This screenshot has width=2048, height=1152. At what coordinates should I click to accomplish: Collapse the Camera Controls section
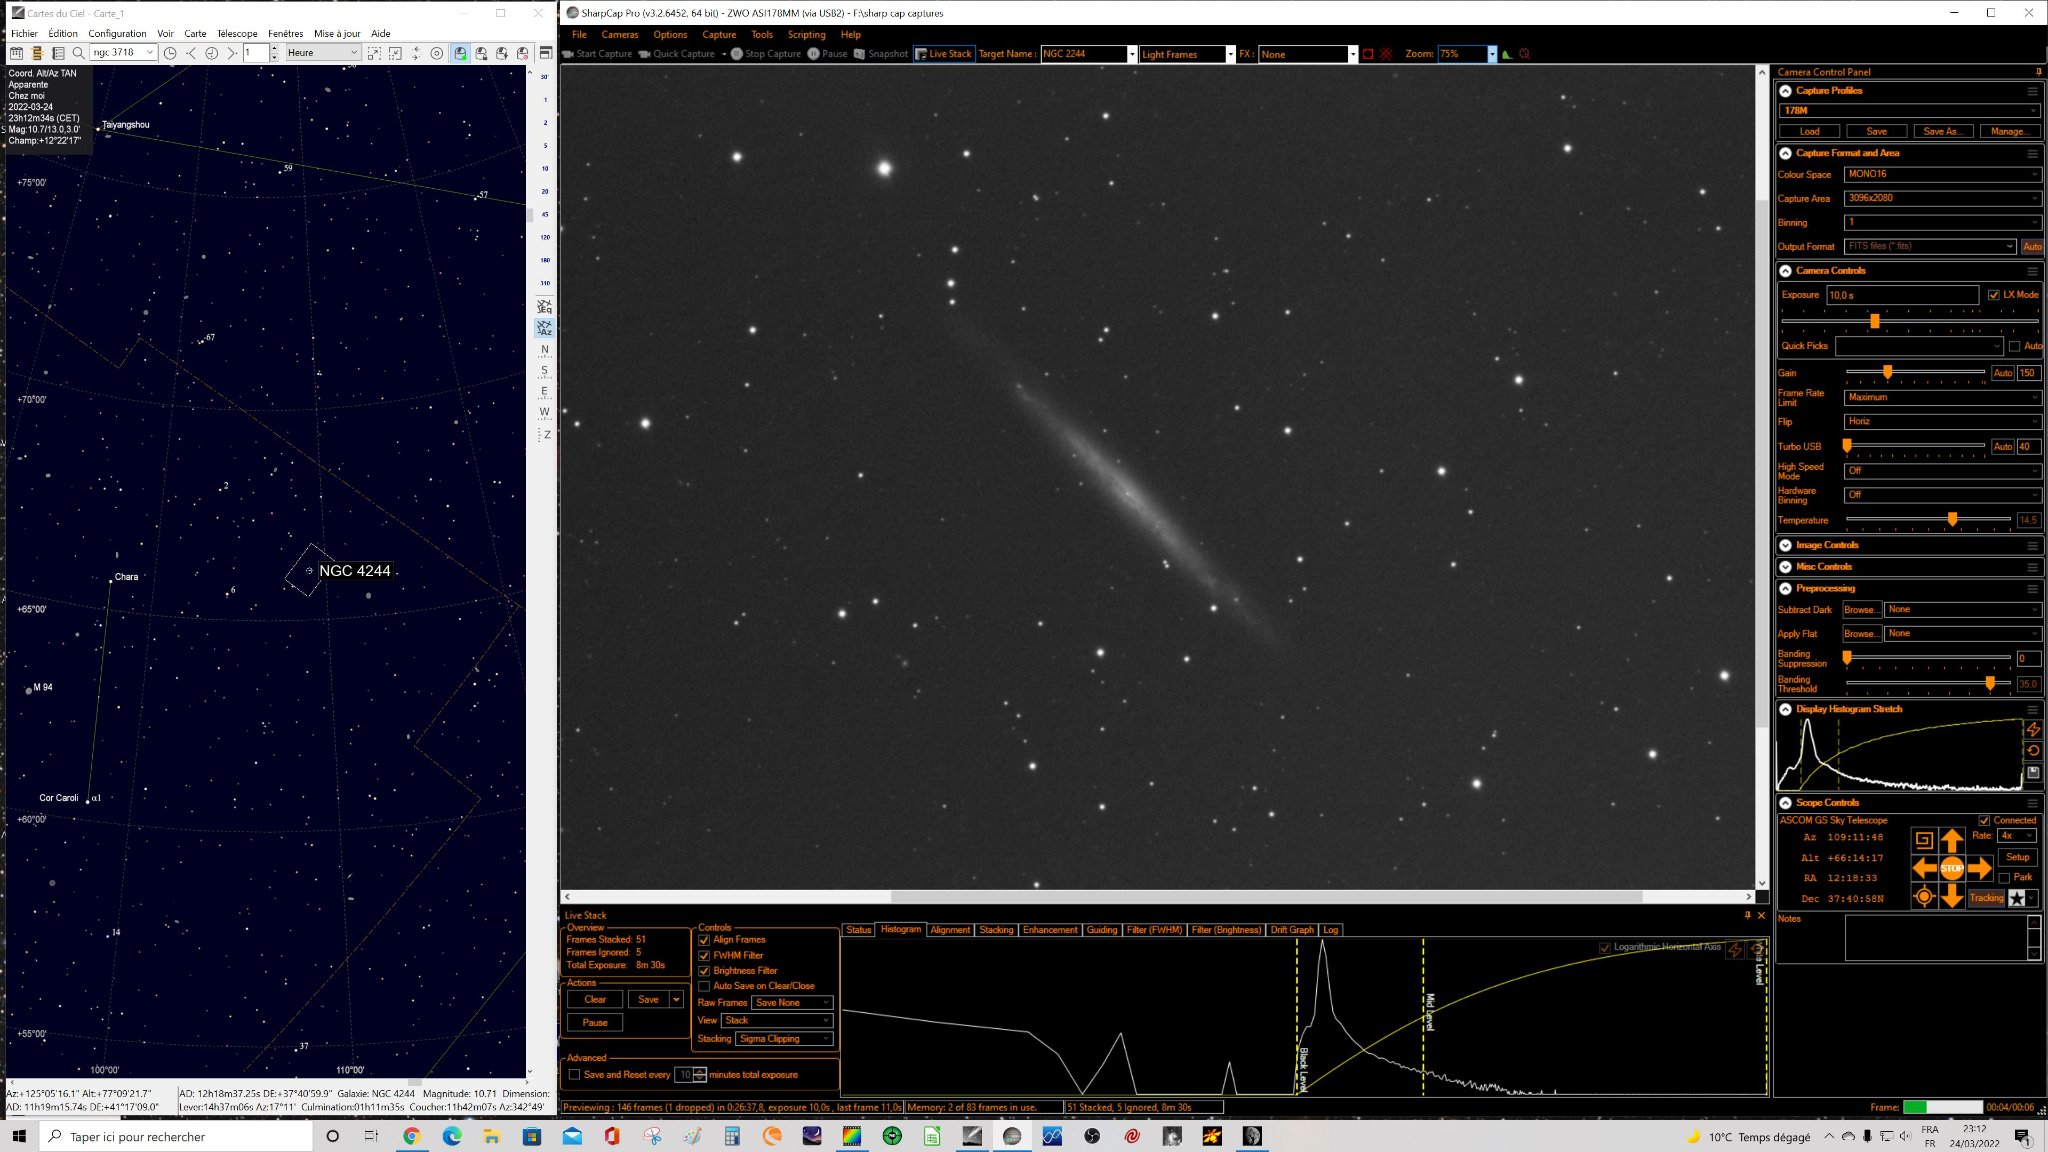(x=1786, y=271)
